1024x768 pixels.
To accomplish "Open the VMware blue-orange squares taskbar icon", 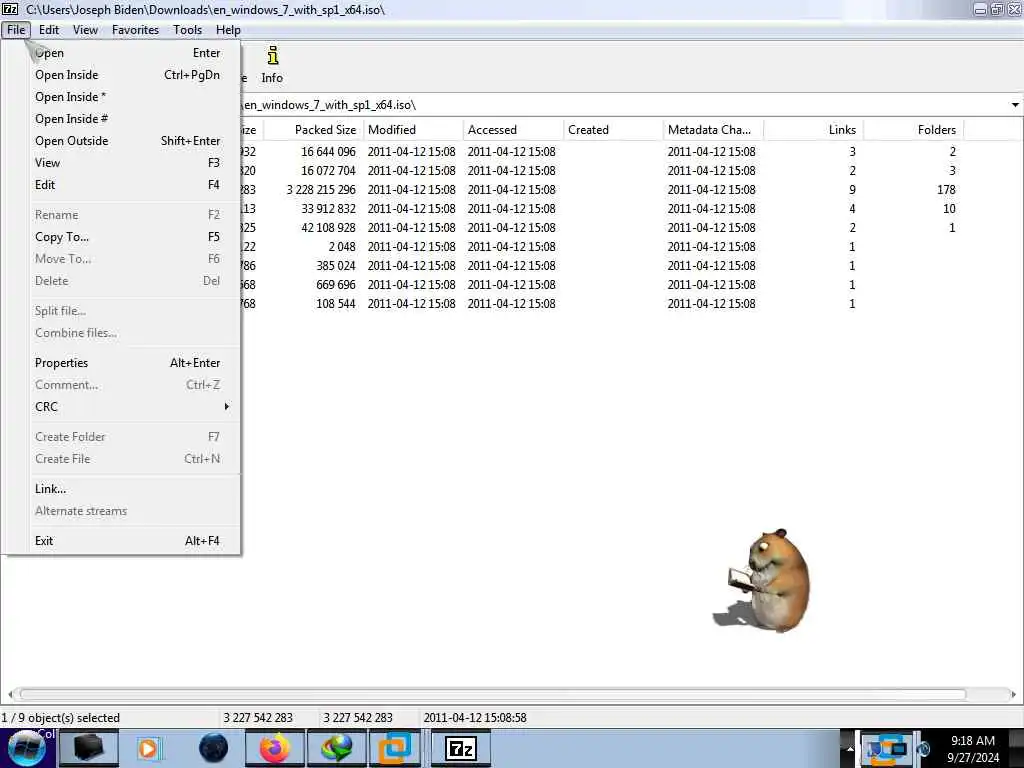I will (395, 748).
